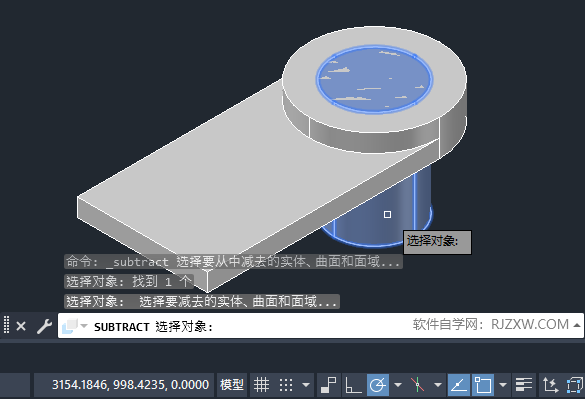Toggle the infer constraints icon beside Ortho
Viewport: 585px width, 399px height.
click(x=329, y=384)
